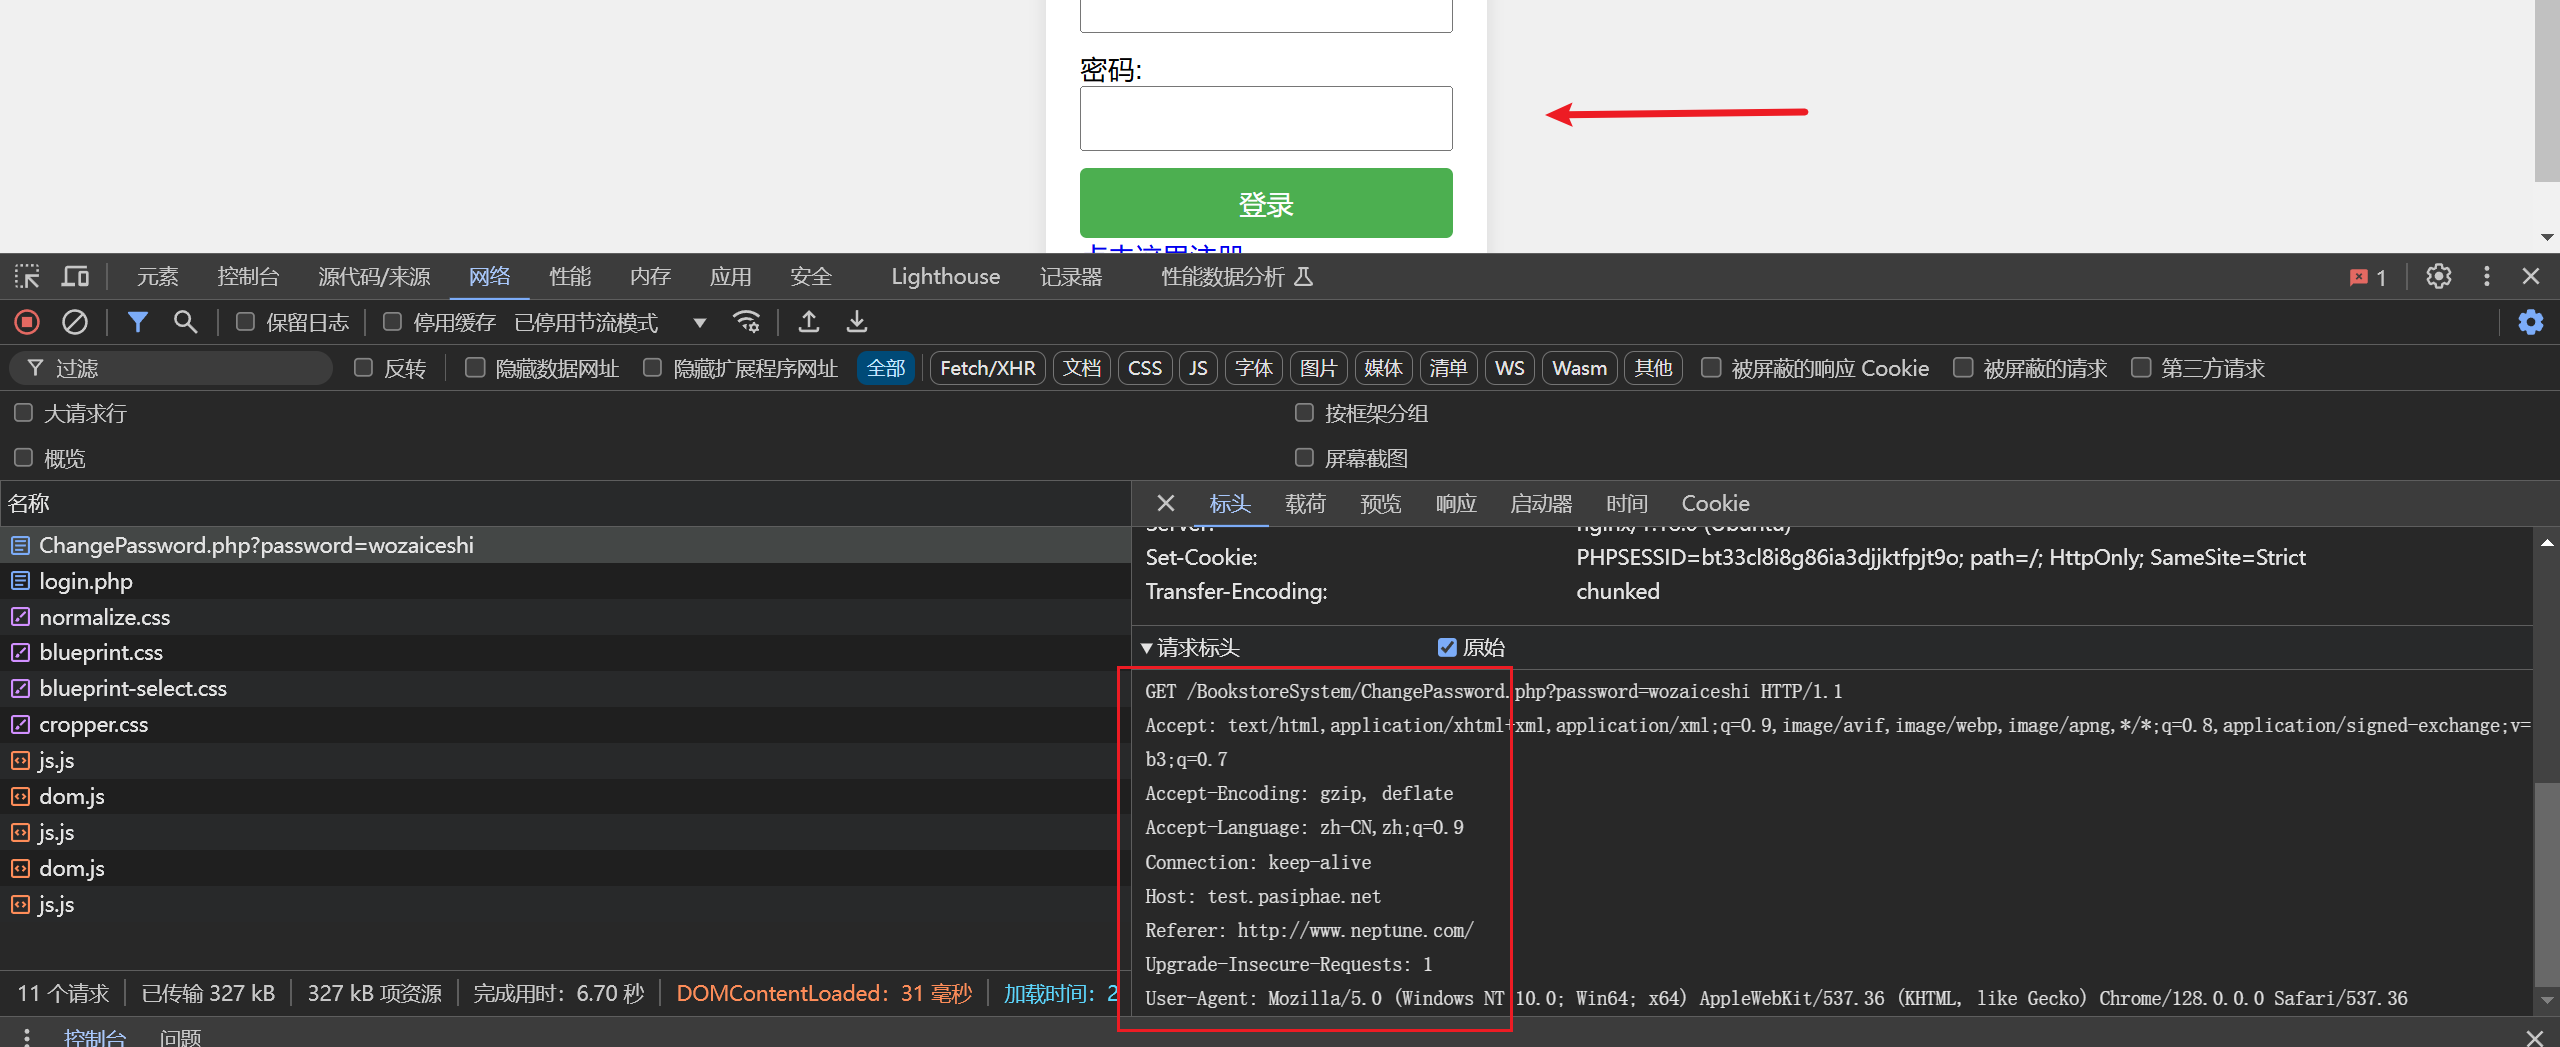Filter requests by Fetch/XHR

[988, 368]
